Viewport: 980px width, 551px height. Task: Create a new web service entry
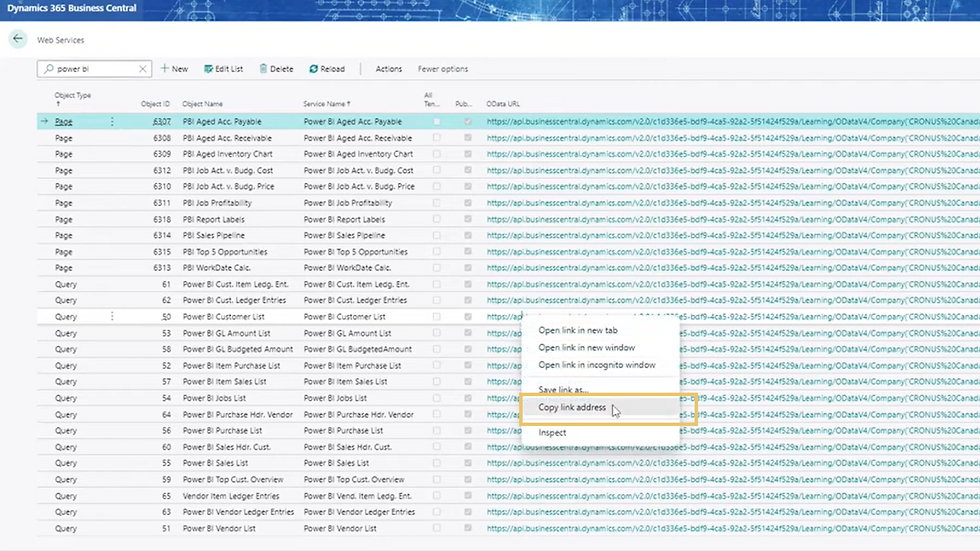coord(174,69)
